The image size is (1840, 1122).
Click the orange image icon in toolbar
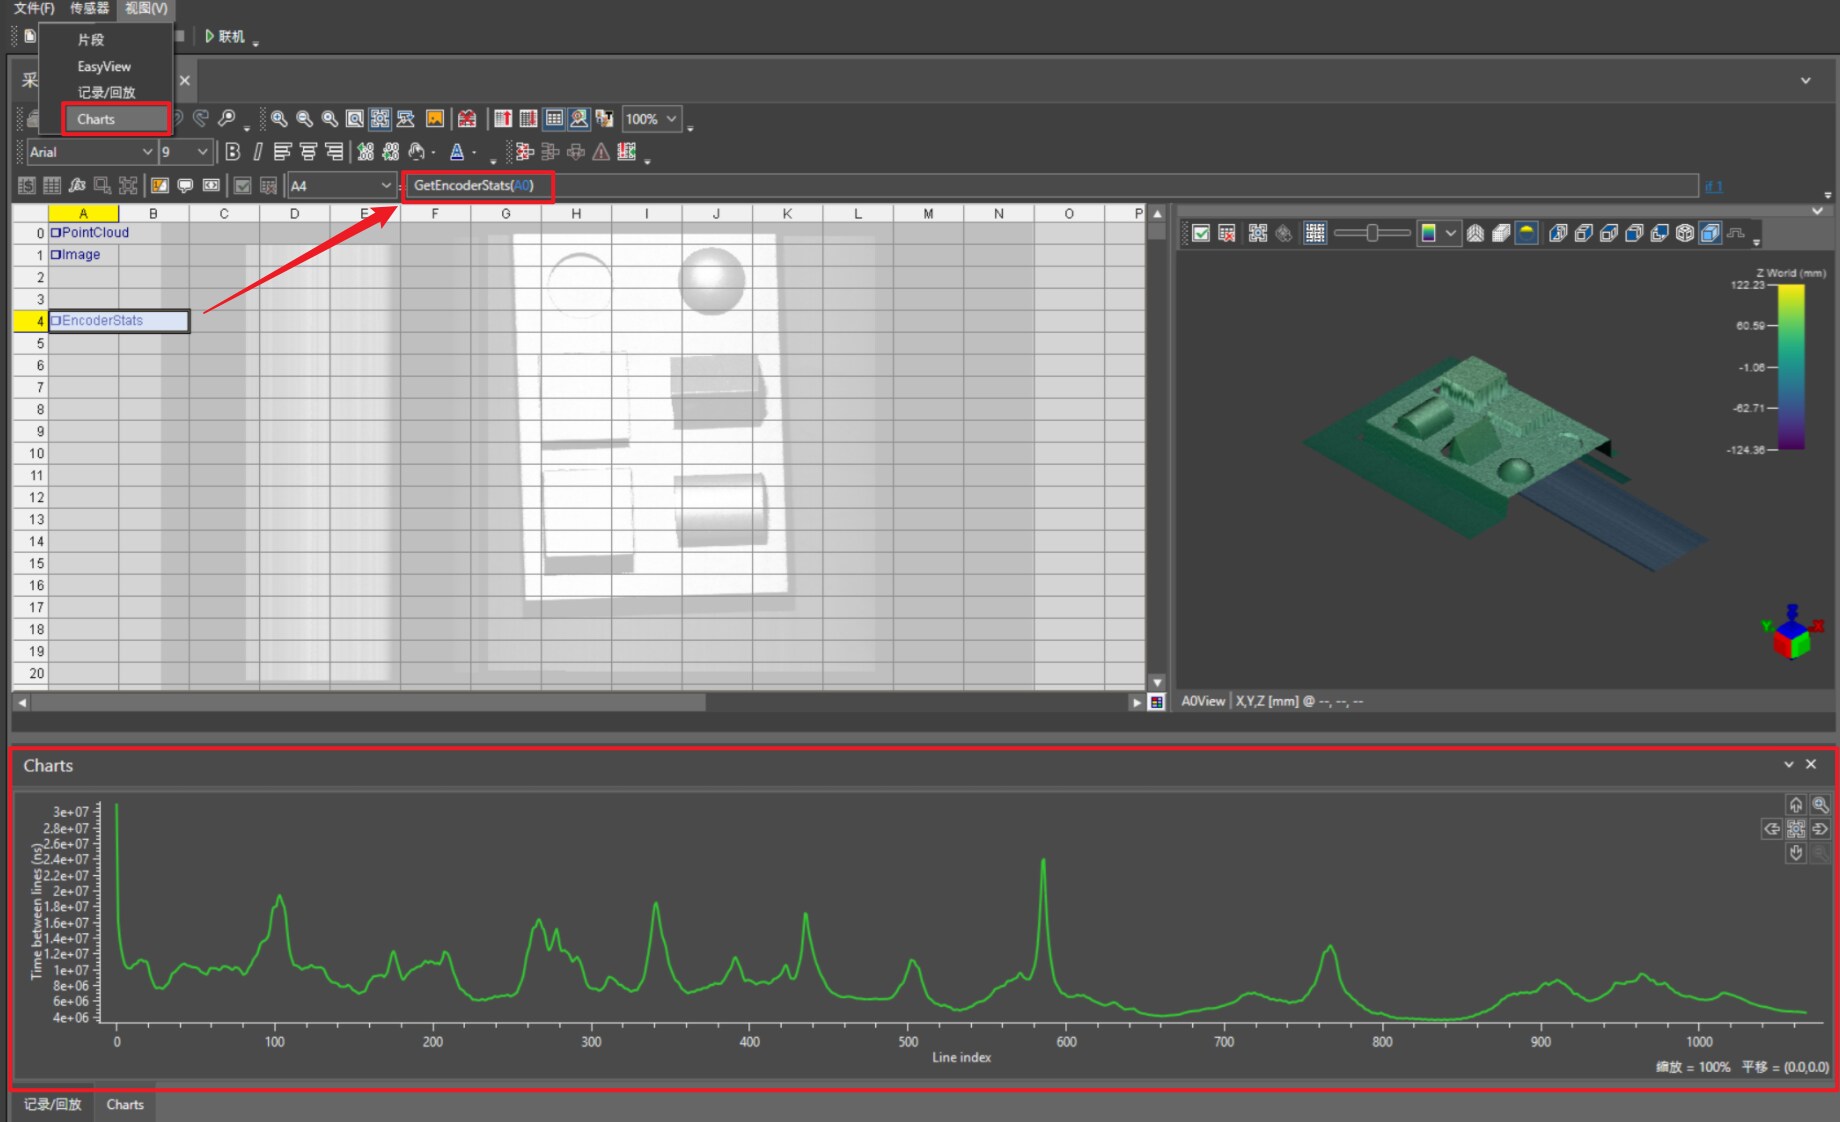click(x=435, y=119)
